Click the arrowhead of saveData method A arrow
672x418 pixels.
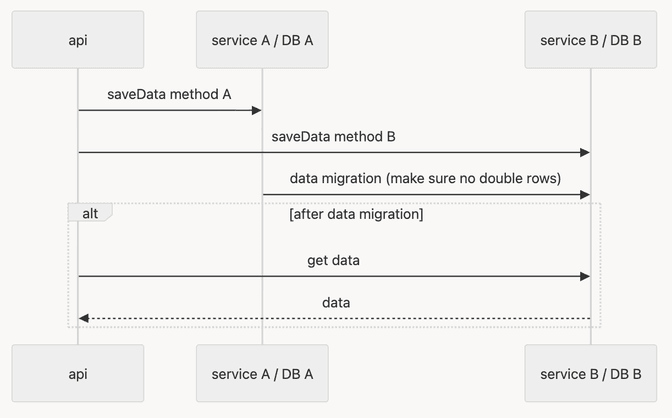pos(256,110)
